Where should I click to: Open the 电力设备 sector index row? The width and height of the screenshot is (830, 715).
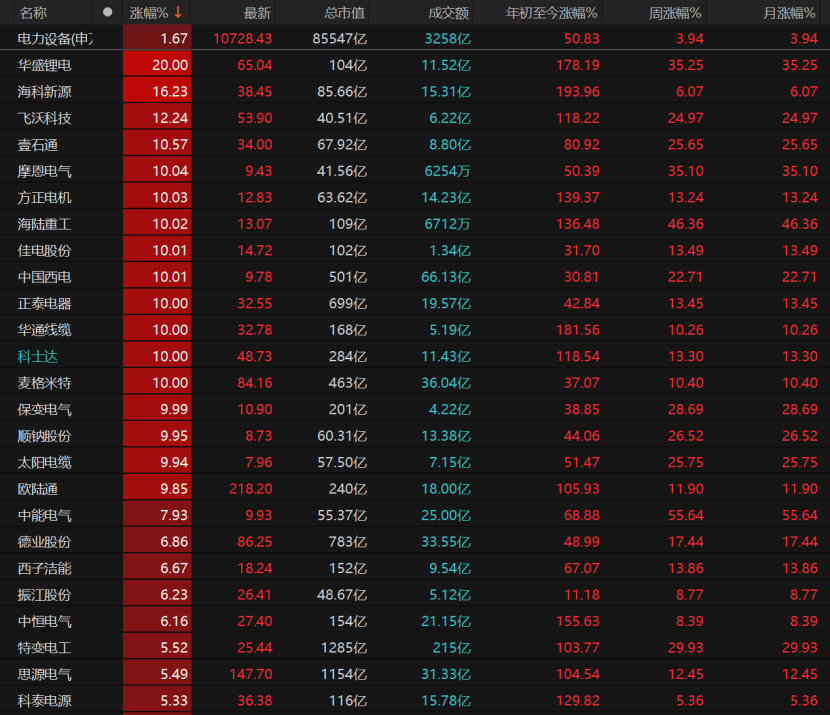(55, 38)
